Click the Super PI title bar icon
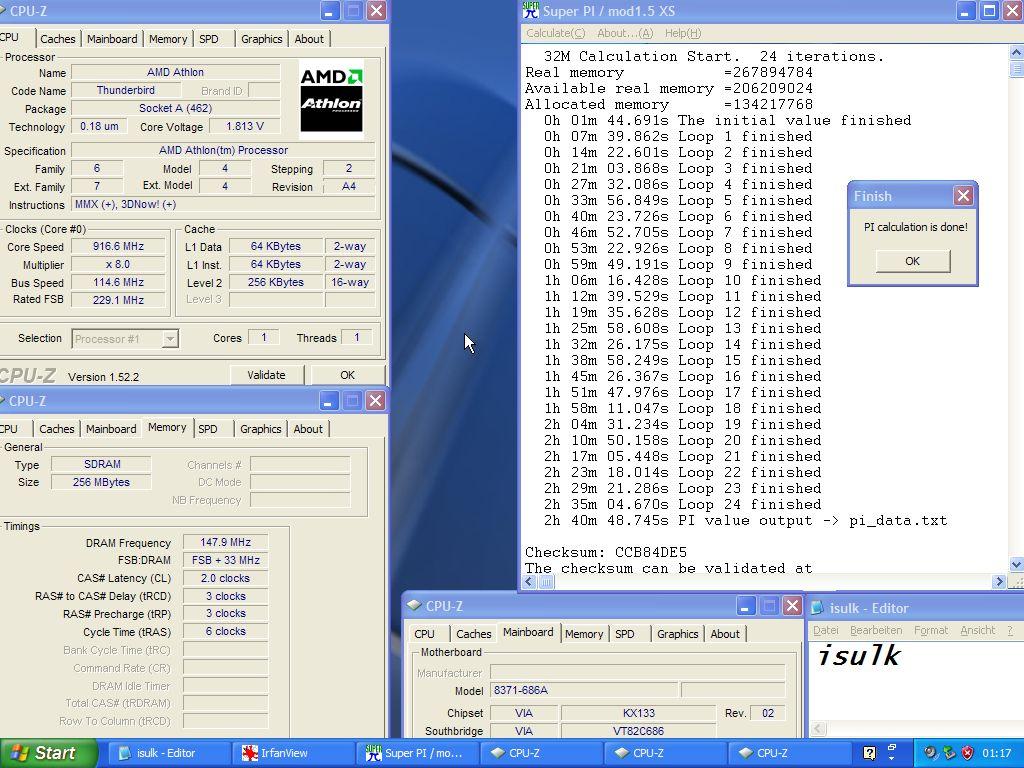Image resolution: width=1024 pixels, height=768 pixels. pyautogui.click(x=531, y=10)
